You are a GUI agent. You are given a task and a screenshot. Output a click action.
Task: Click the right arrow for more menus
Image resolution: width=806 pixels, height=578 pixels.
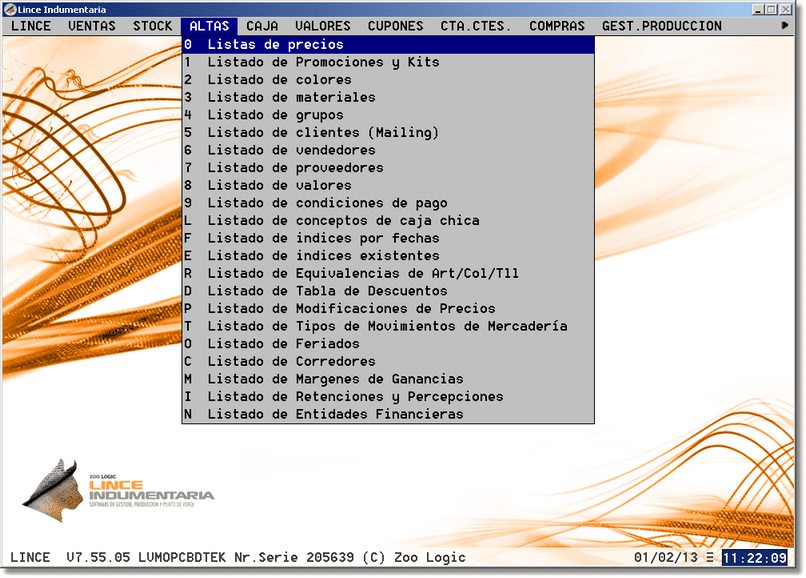(x=784, y=25)
